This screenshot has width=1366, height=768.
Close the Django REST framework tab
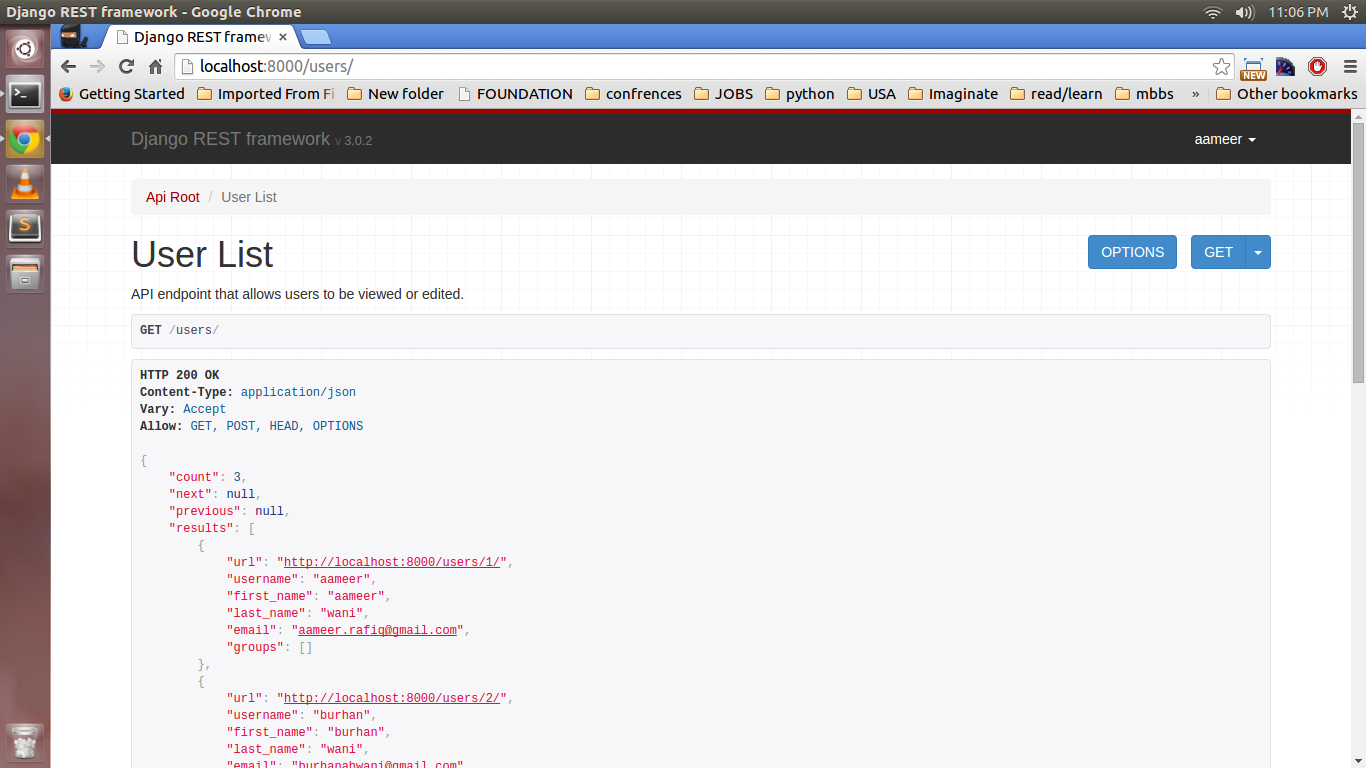(x=283, y=37)
